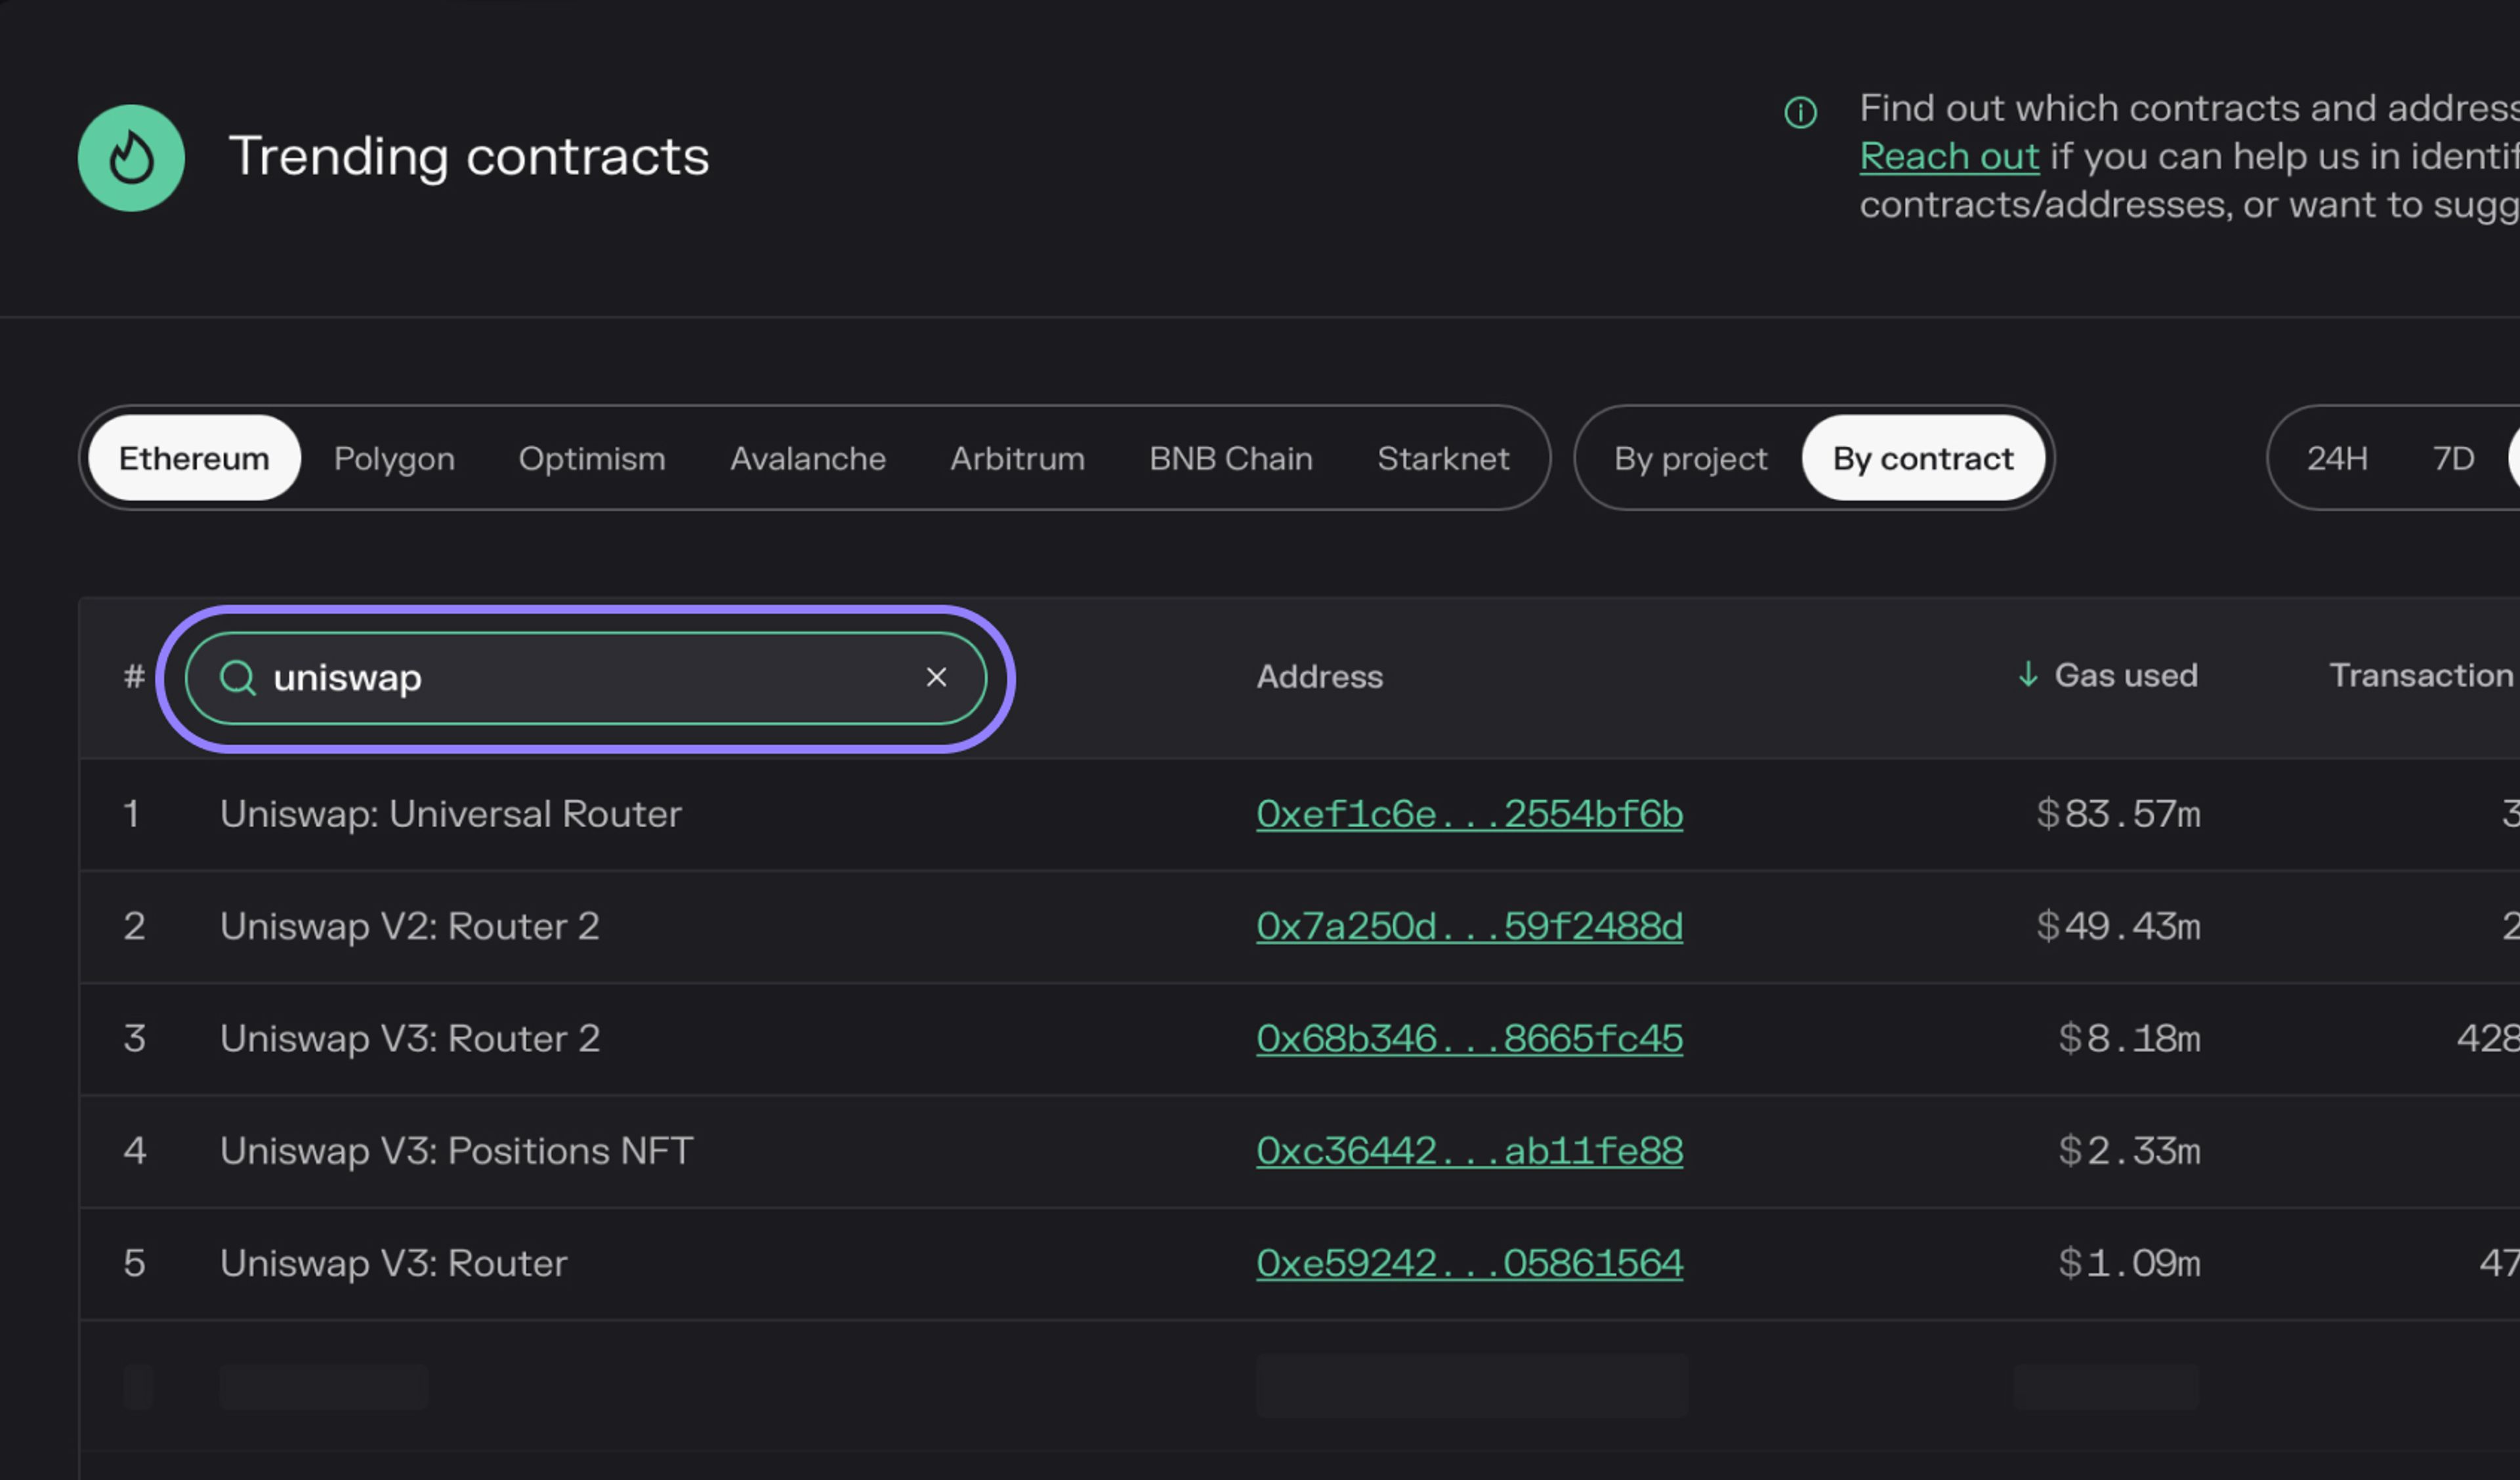The height and width of the screenshot is (1480, 2520).
Task: Click the Gas used sort arrow
Action: (x=2027, y=675)
